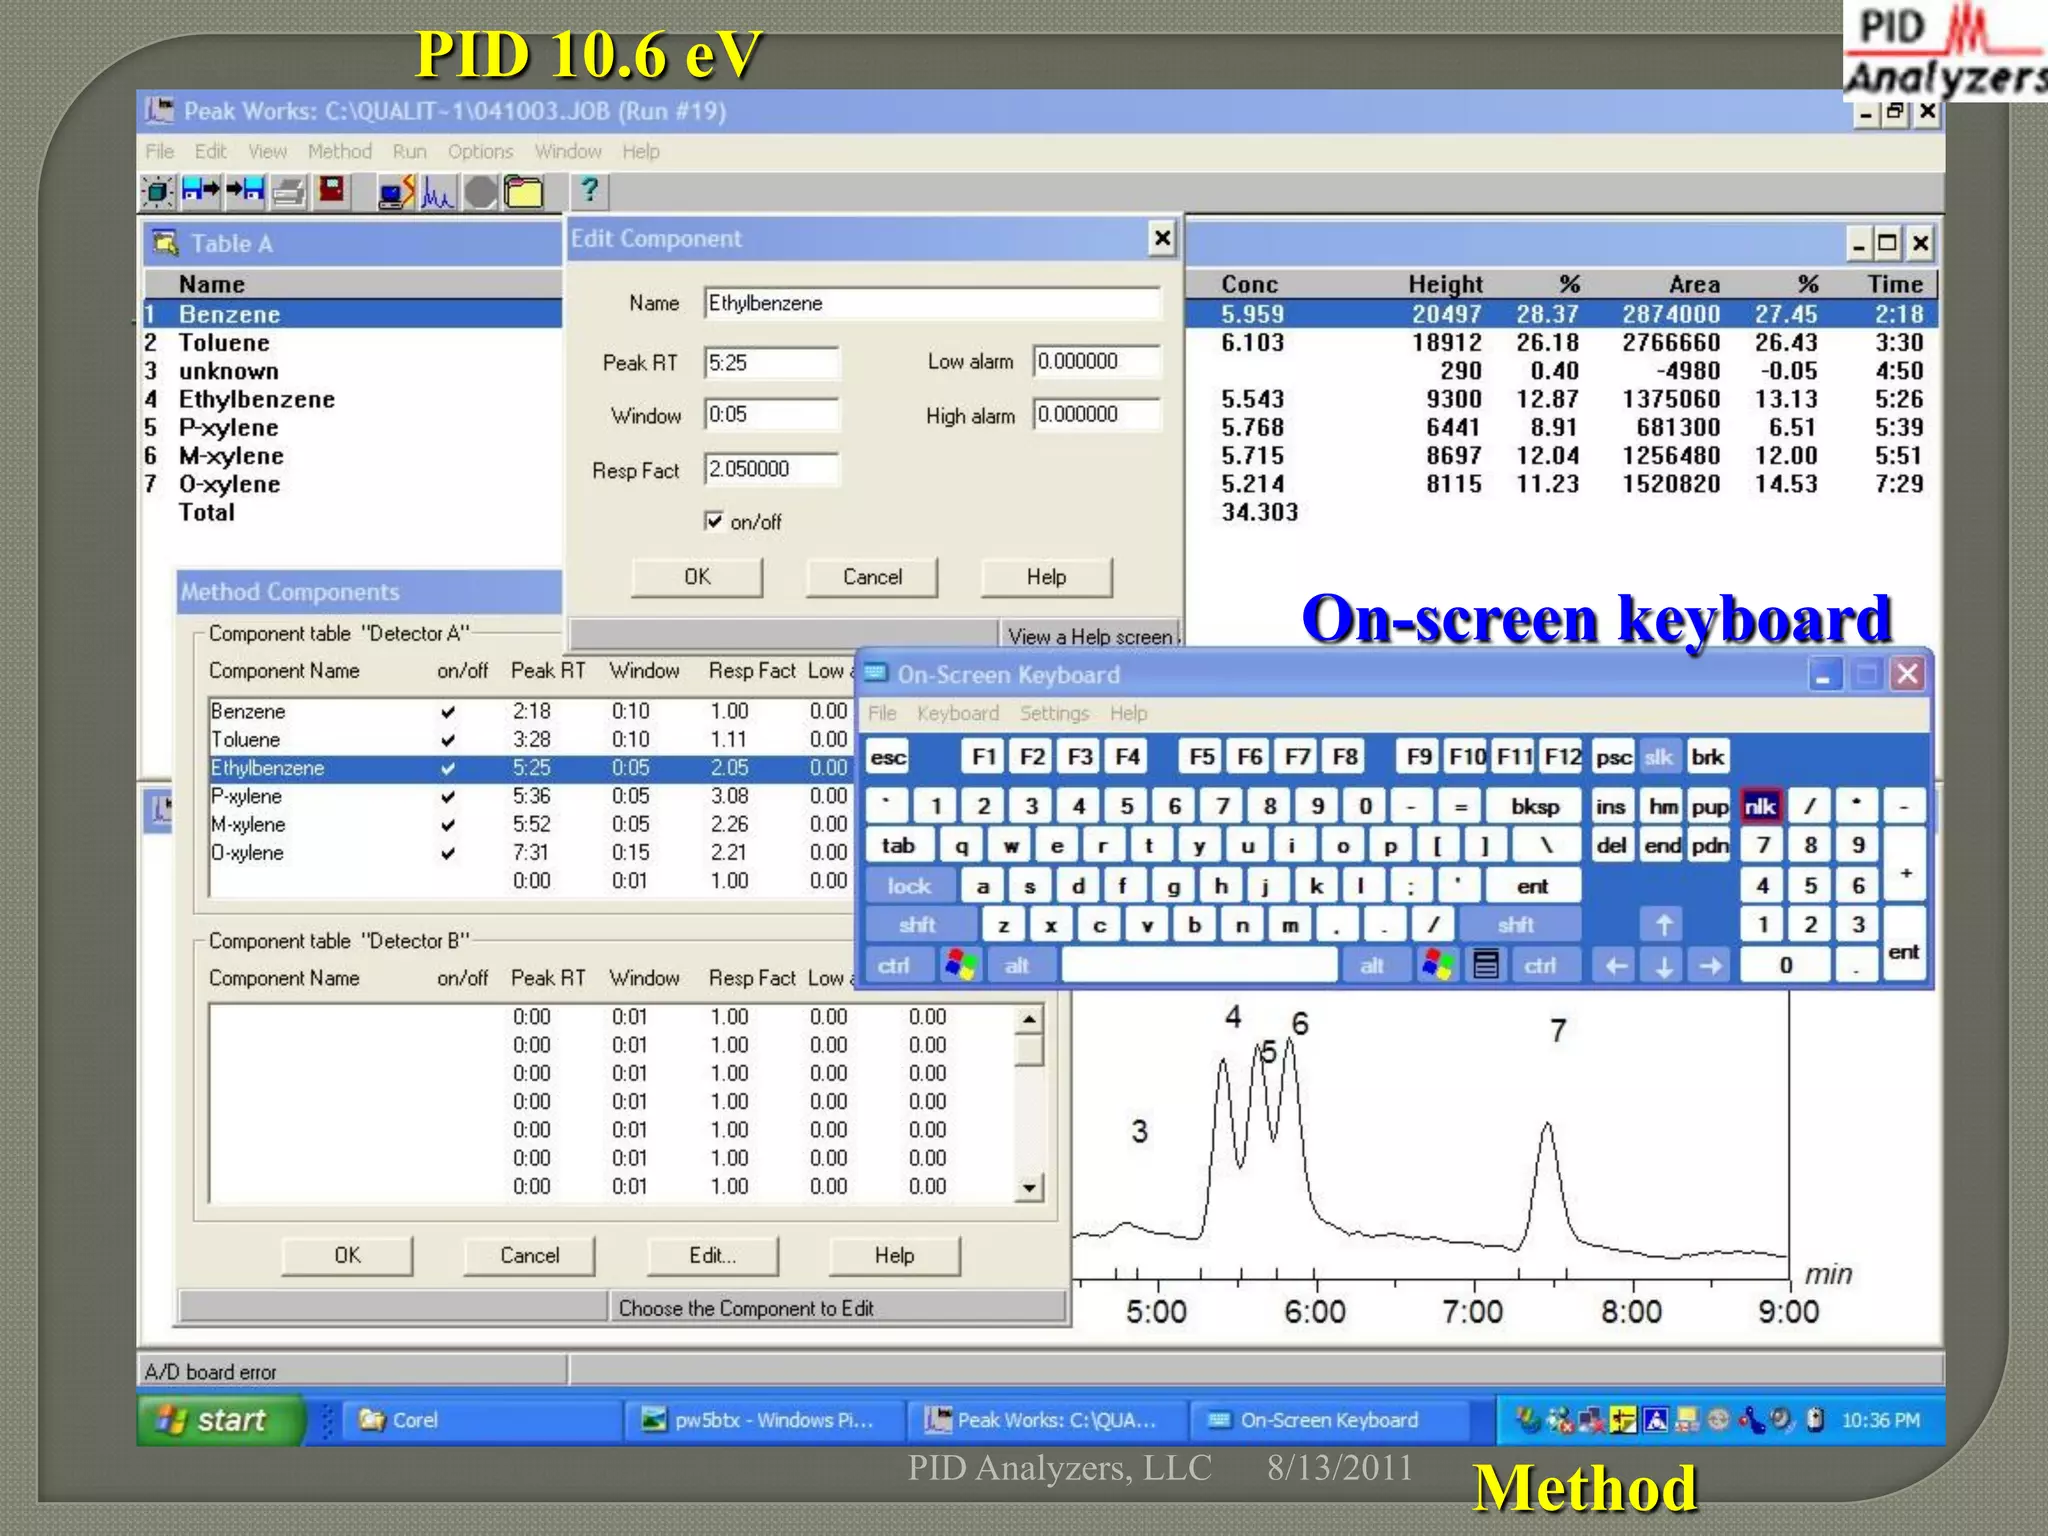Open the Method menu in Peak Works
This screenshot has width=2048, height=1536.
[x=339, y=151]
